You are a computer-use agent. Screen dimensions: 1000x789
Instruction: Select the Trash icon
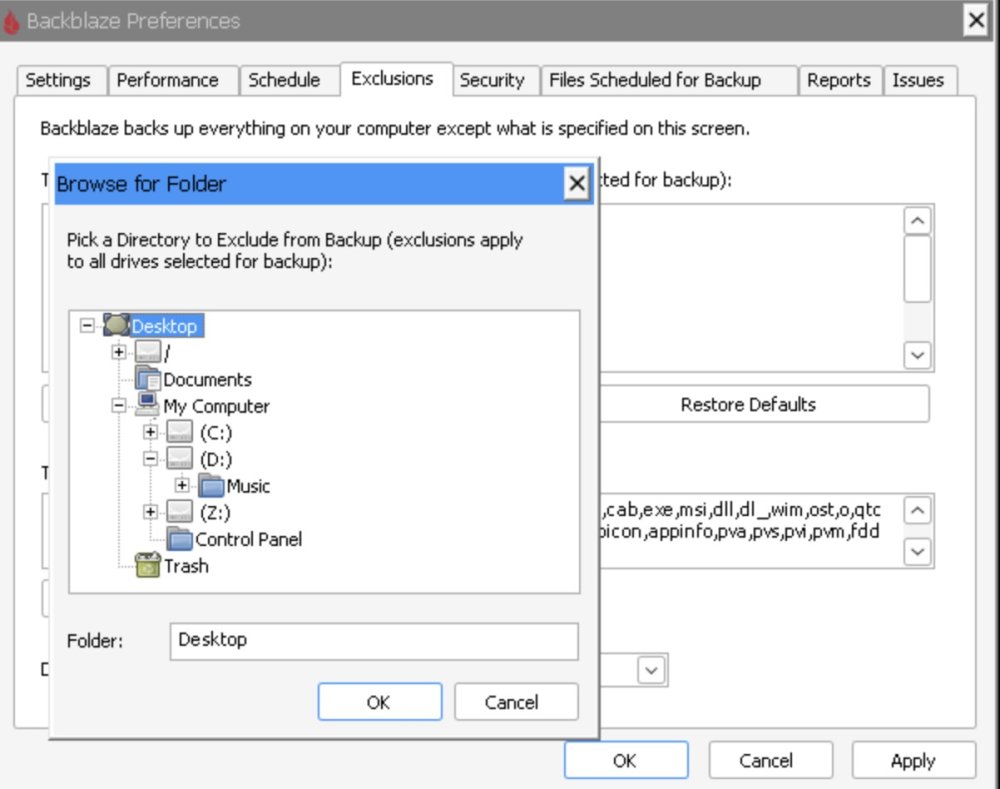pos(148,566)
